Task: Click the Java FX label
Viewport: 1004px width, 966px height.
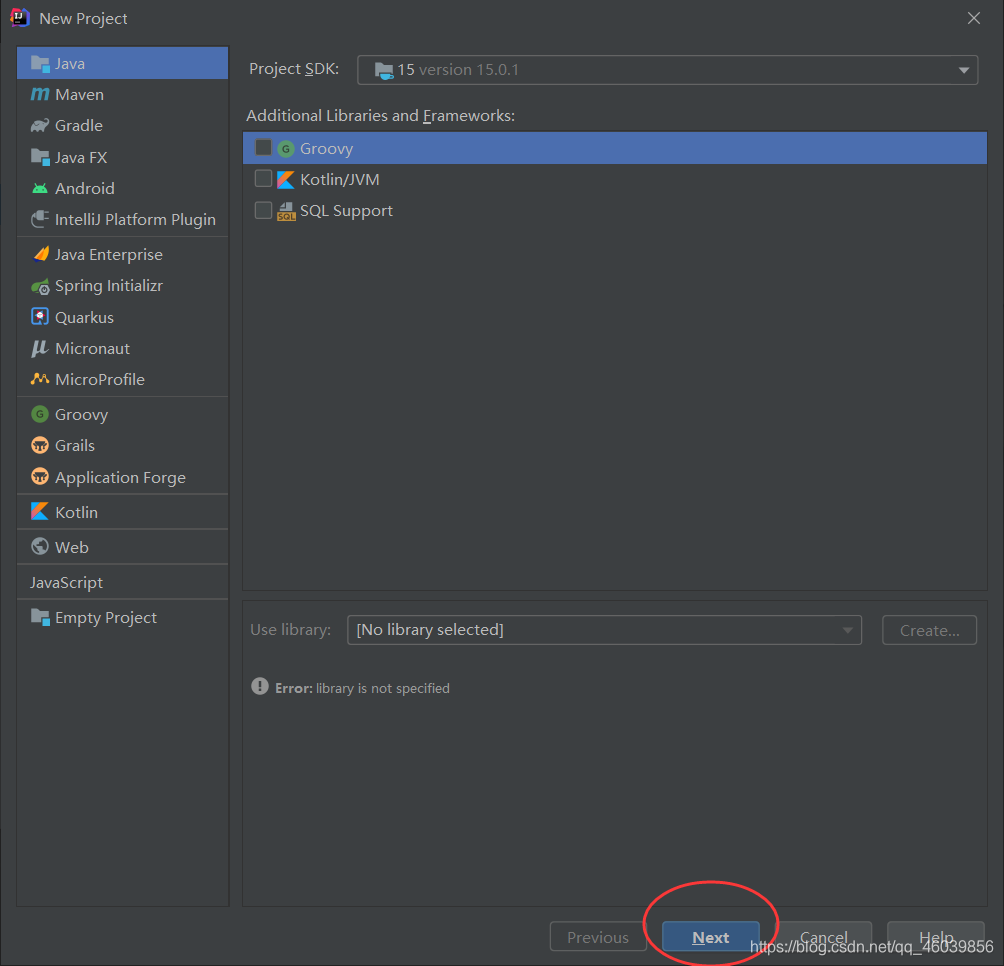Action: click(x=81, y=157)
